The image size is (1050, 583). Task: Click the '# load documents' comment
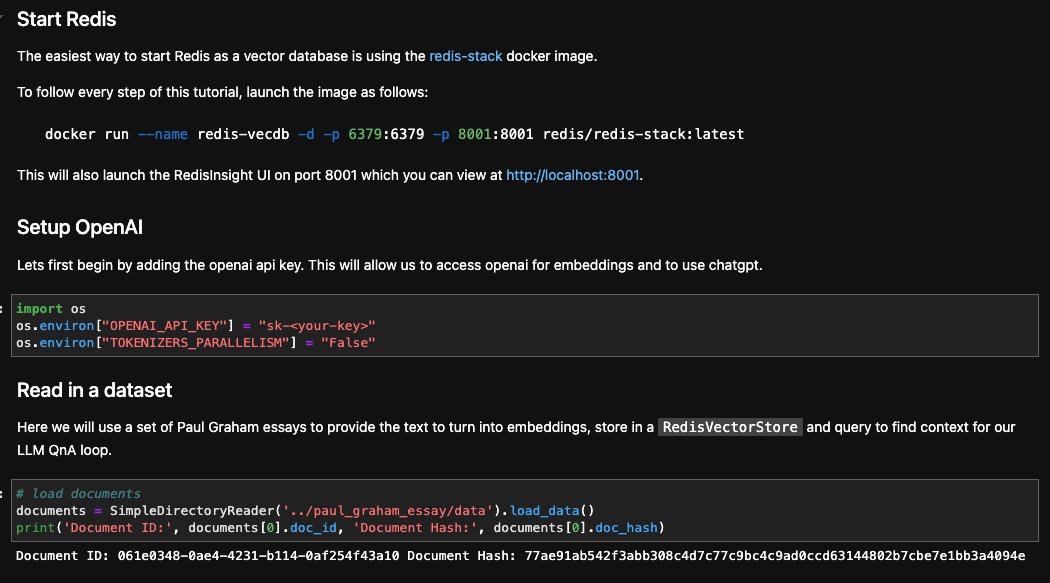click(78, 494)
